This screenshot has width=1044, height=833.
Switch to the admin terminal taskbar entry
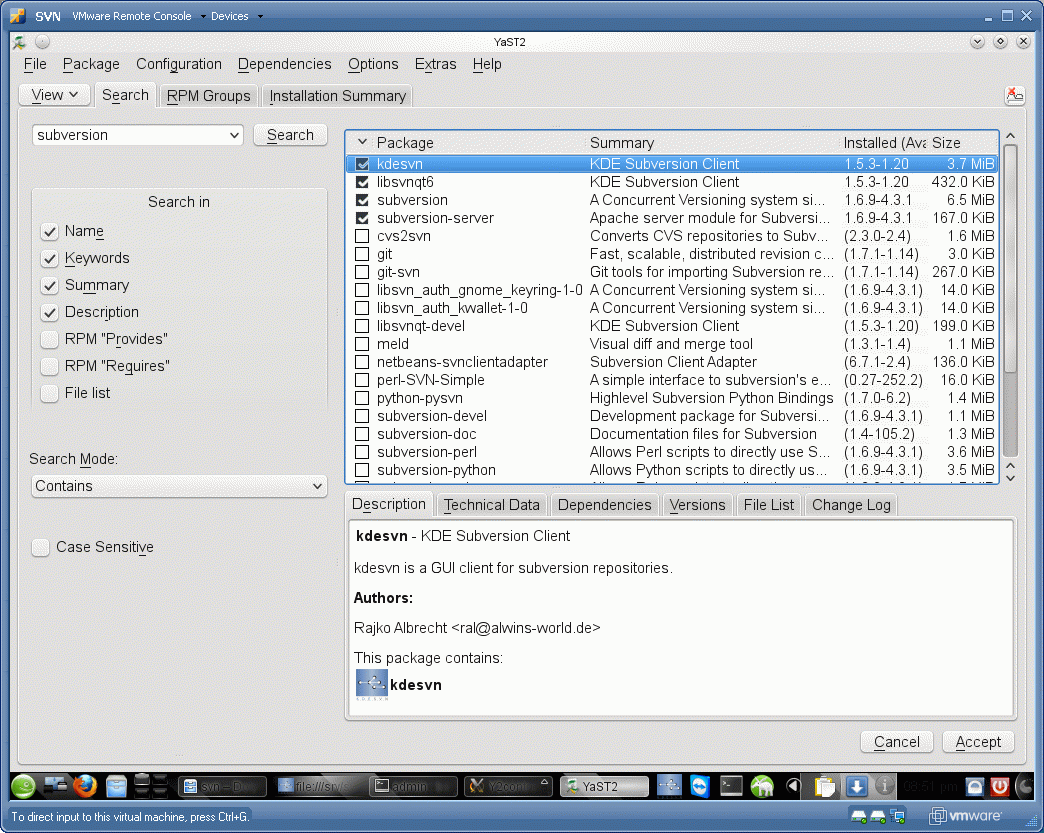pyautogui.click(x=413, y=786)
